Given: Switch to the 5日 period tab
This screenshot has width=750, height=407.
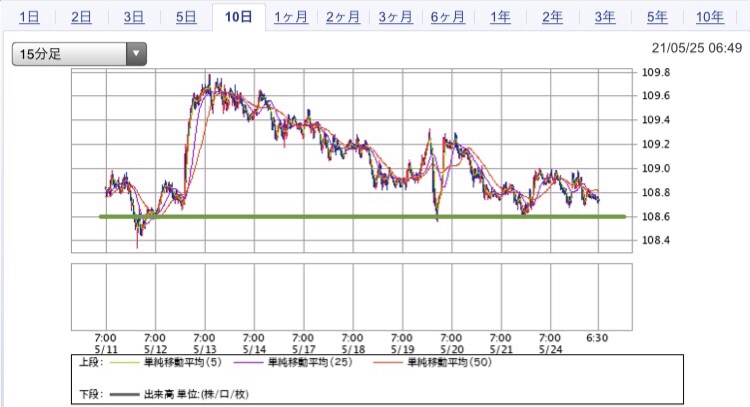Looking at the screenshot, I should point(186,17).
